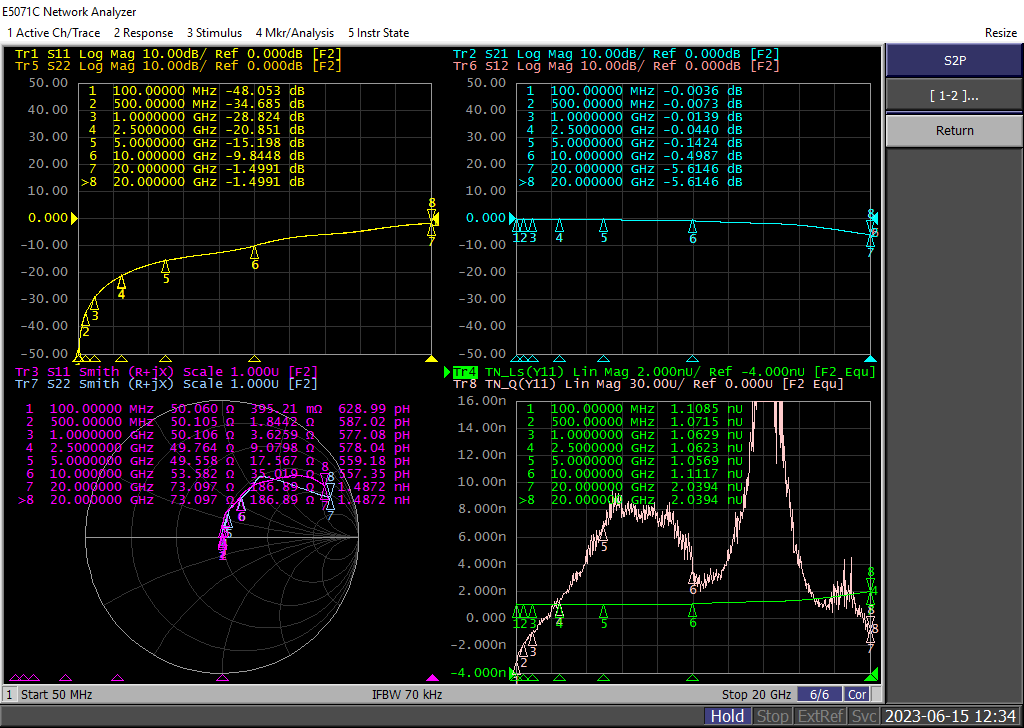
Task: Click marker 5 on the cyan S21 trace
Action: (603, 229)
